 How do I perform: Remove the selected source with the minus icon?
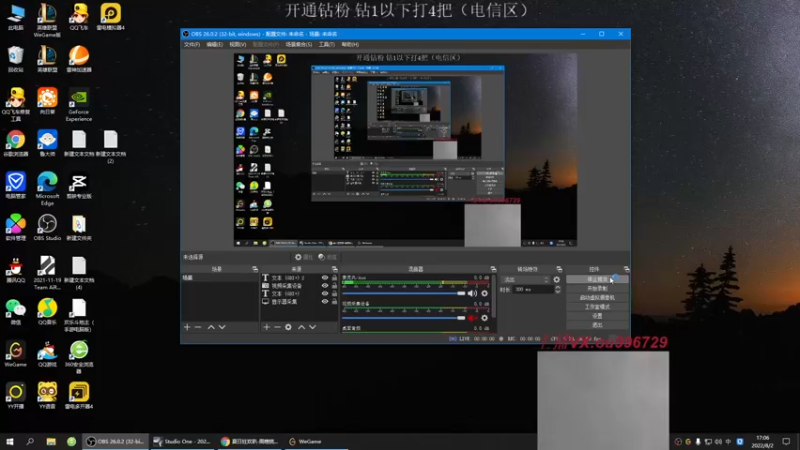click(x=277, y=327)
